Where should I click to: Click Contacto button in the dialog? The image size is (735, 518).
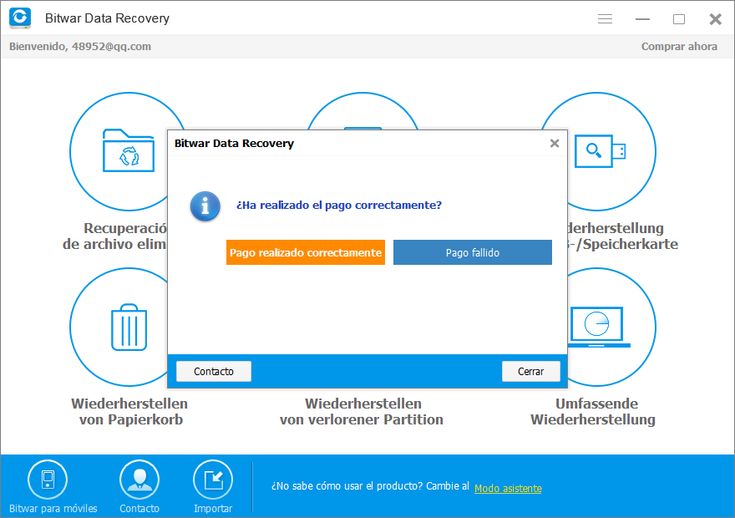[214, 371]
